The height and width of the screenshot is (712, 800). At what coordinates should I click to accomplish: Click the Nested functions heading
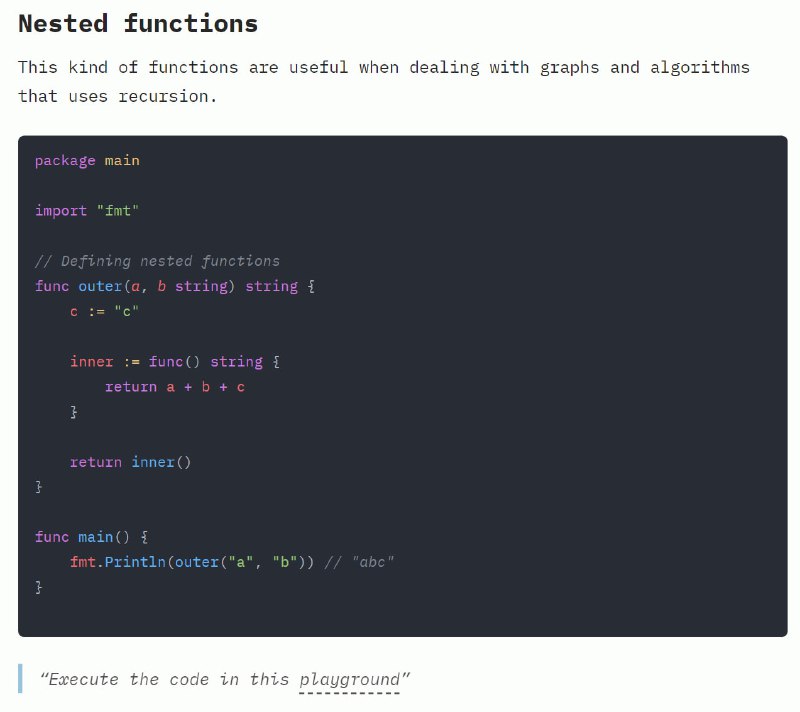click(x=138, y=23)
